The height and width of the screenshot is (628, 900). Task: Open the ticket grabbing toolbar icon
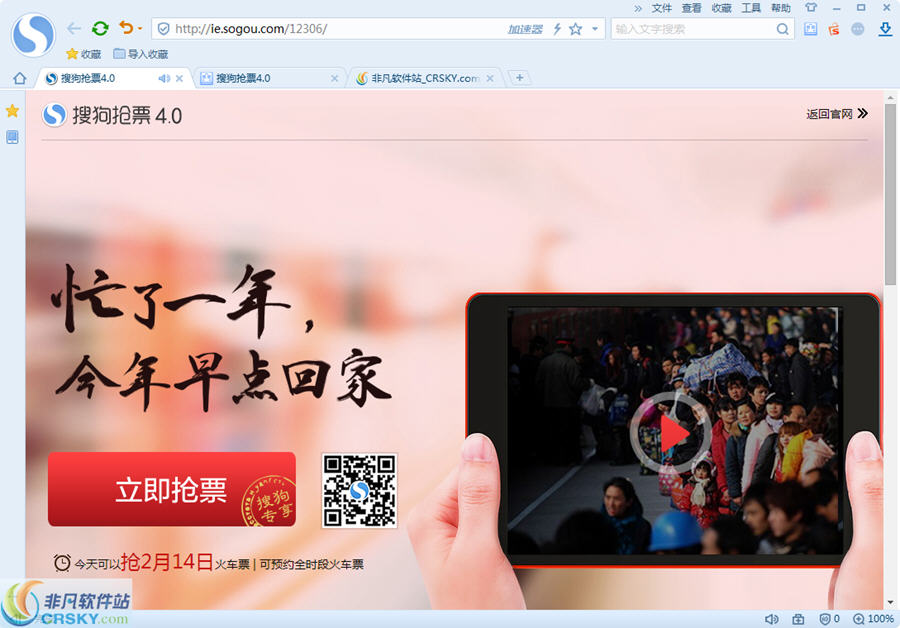810,29
